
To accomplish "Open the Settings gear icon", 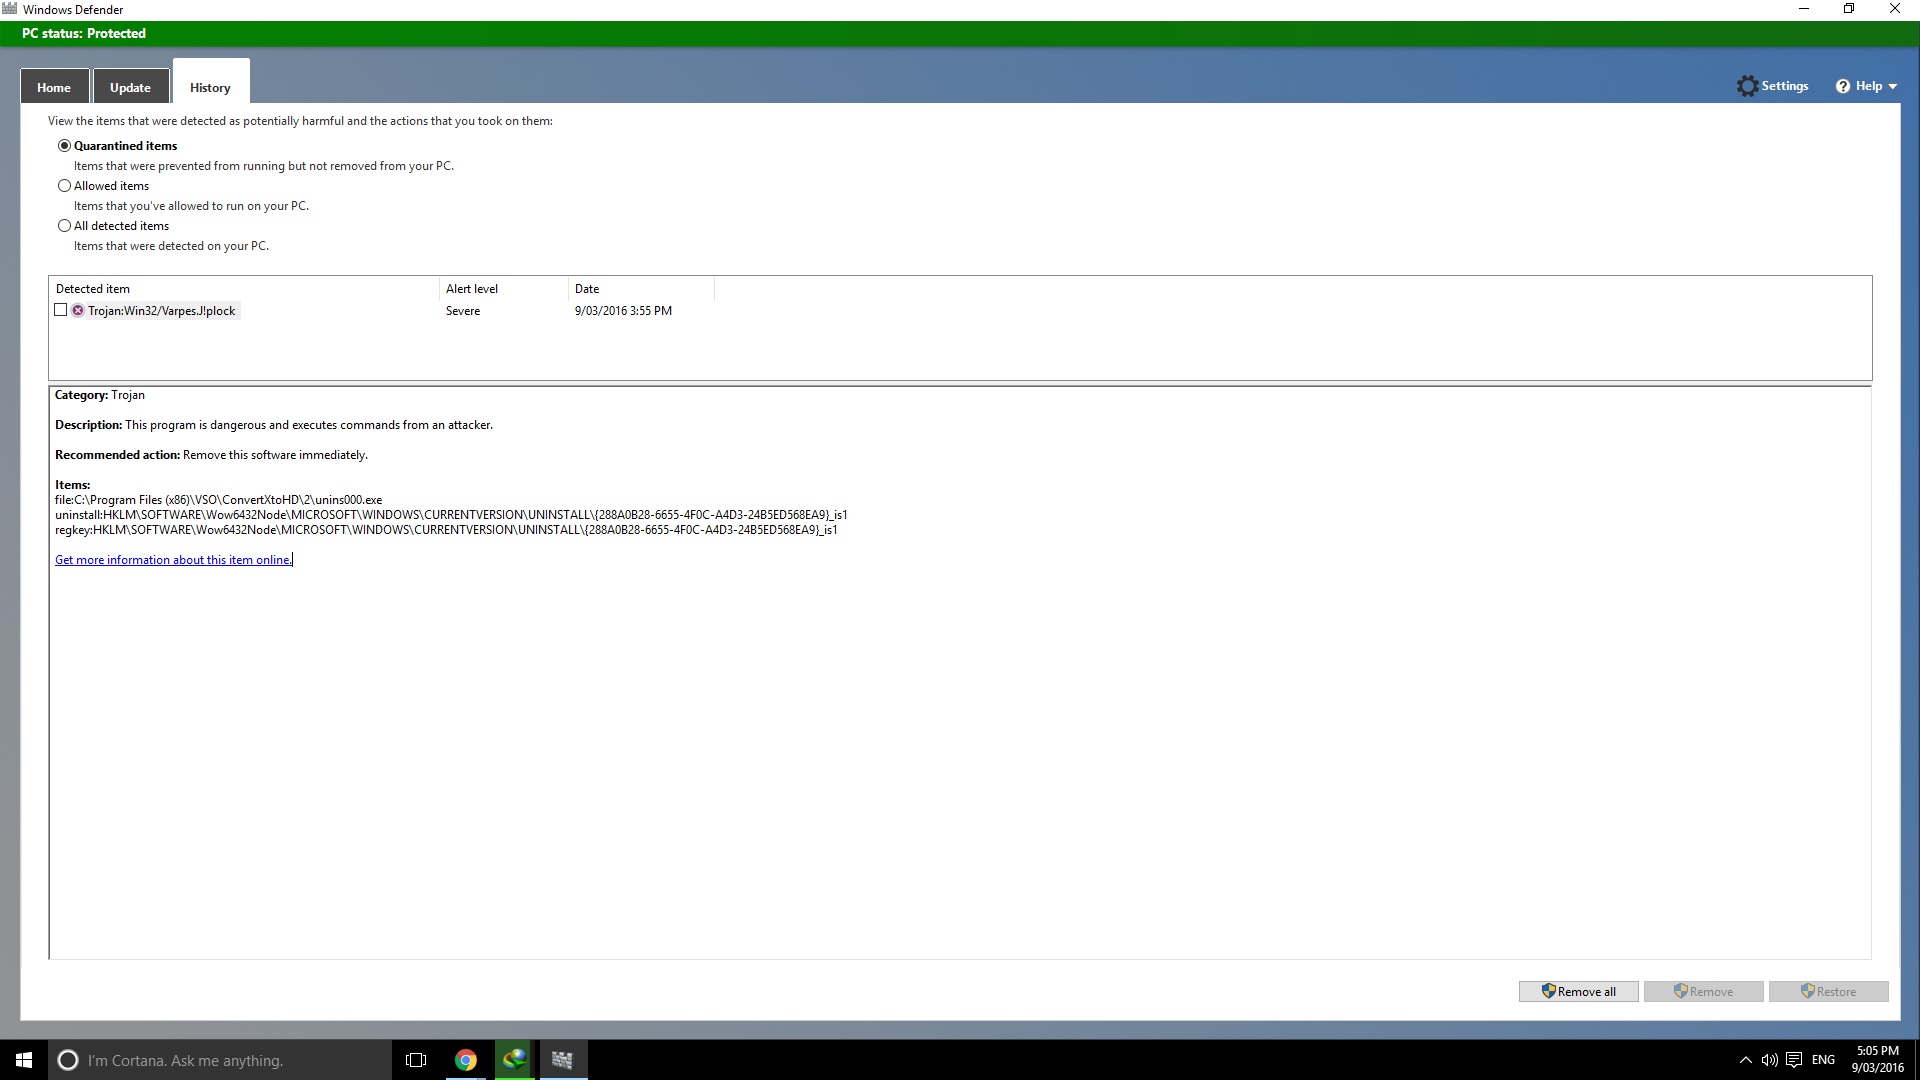I will click(x=1747, y=86).
